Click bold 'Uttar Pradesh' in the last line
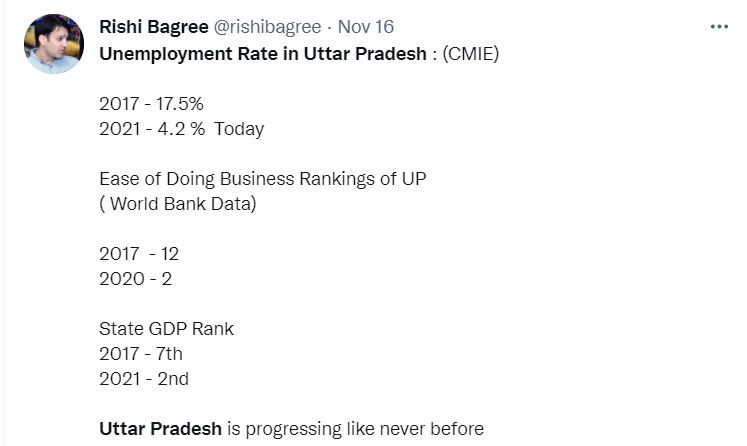The width and height of the screenshot is (747, 446). click(160, 429)
